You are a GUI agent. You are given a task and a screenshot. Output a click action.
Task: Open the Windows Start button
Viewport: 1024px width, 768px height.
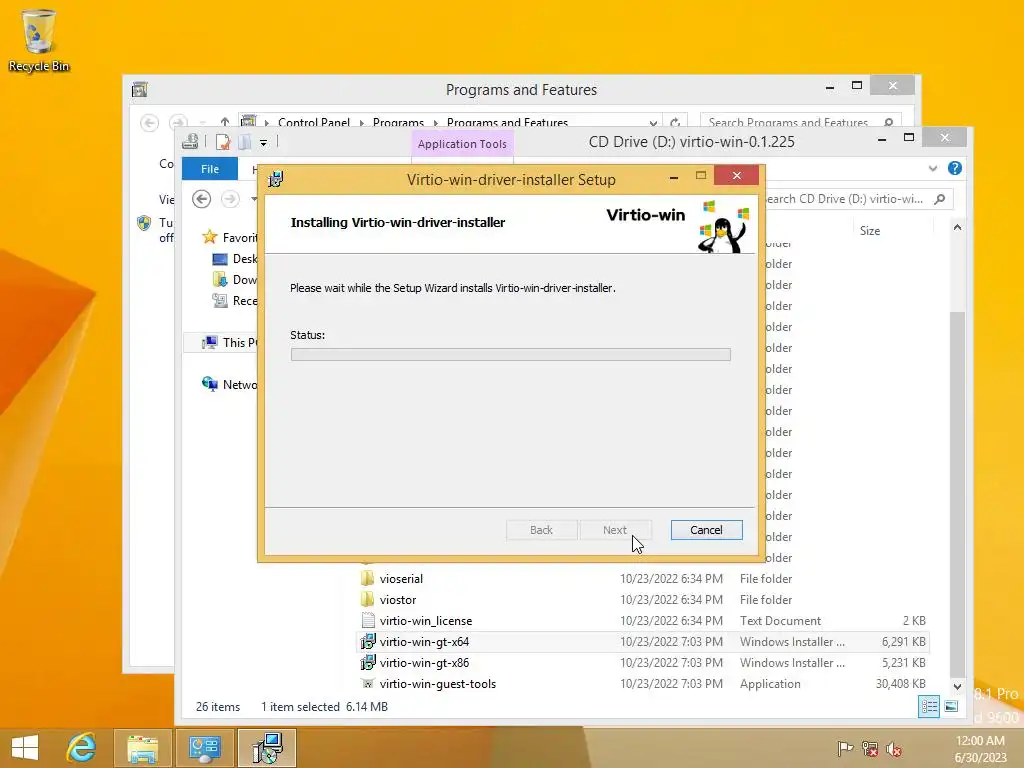pyautogui.click(x=25, y=748)
